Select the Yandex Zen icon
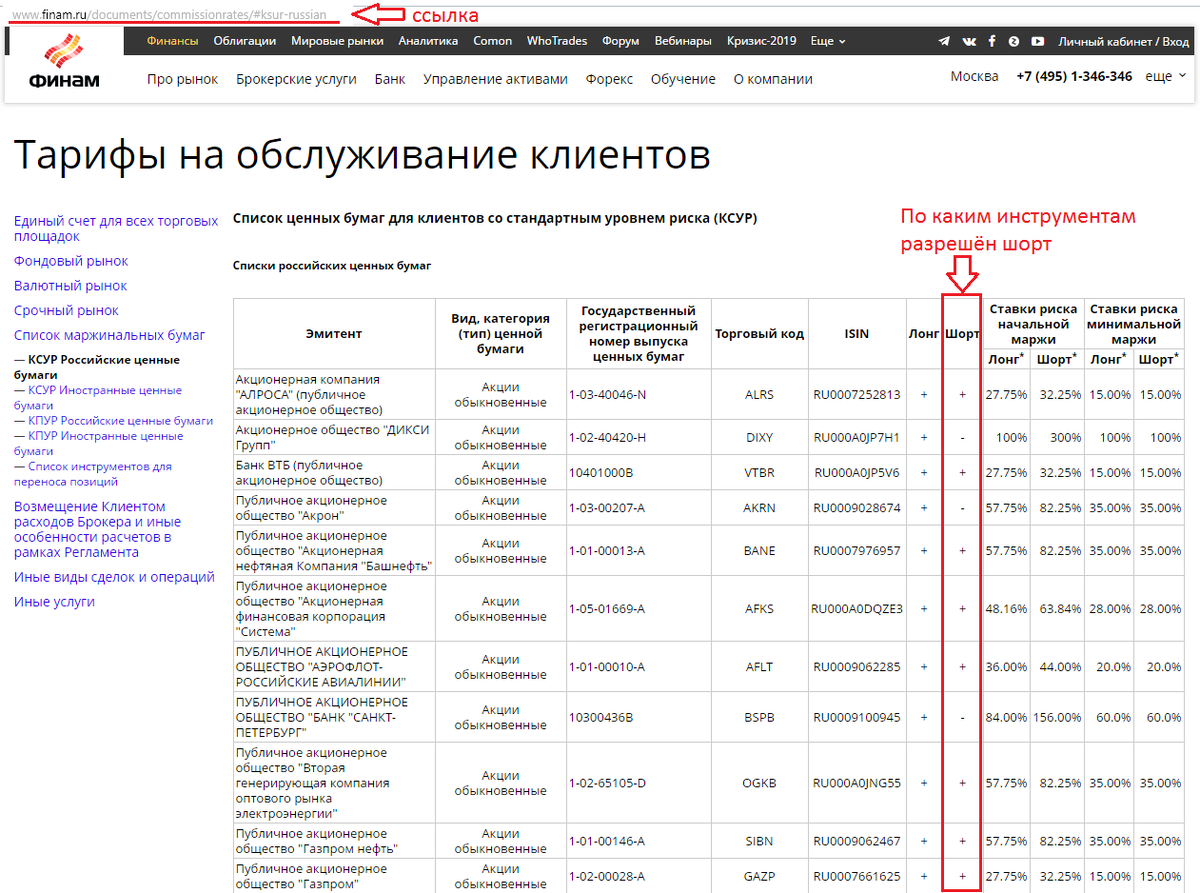The image size is (1200, 893). coord(1014,41)
